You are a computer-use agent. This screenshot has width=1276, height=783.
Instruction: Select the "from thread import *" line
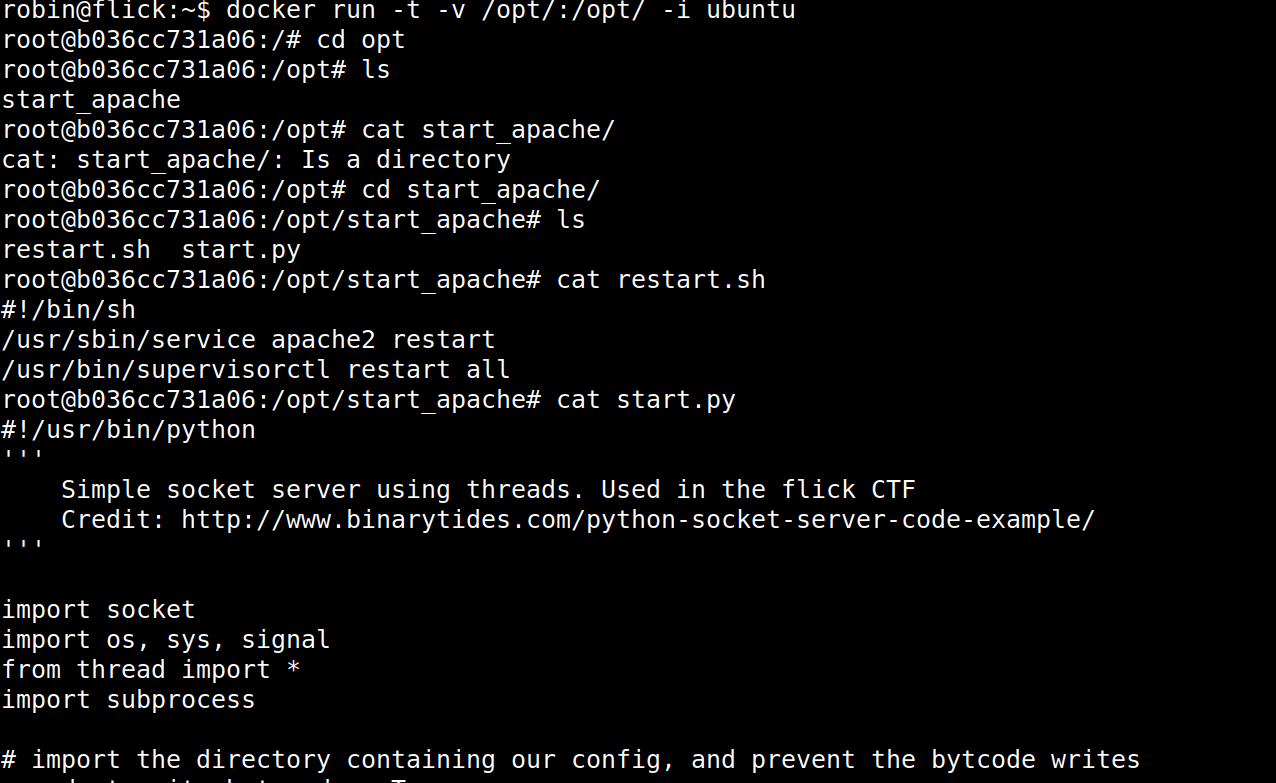tap(150, 670)
